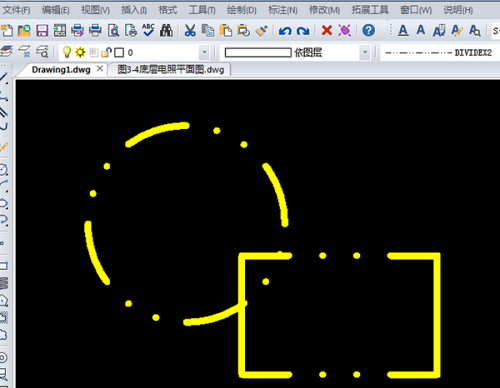The width and height of the screenshot is (500, 388).
Task: Click the layer 0 color square swatch
Action: [x=119, y=52]
